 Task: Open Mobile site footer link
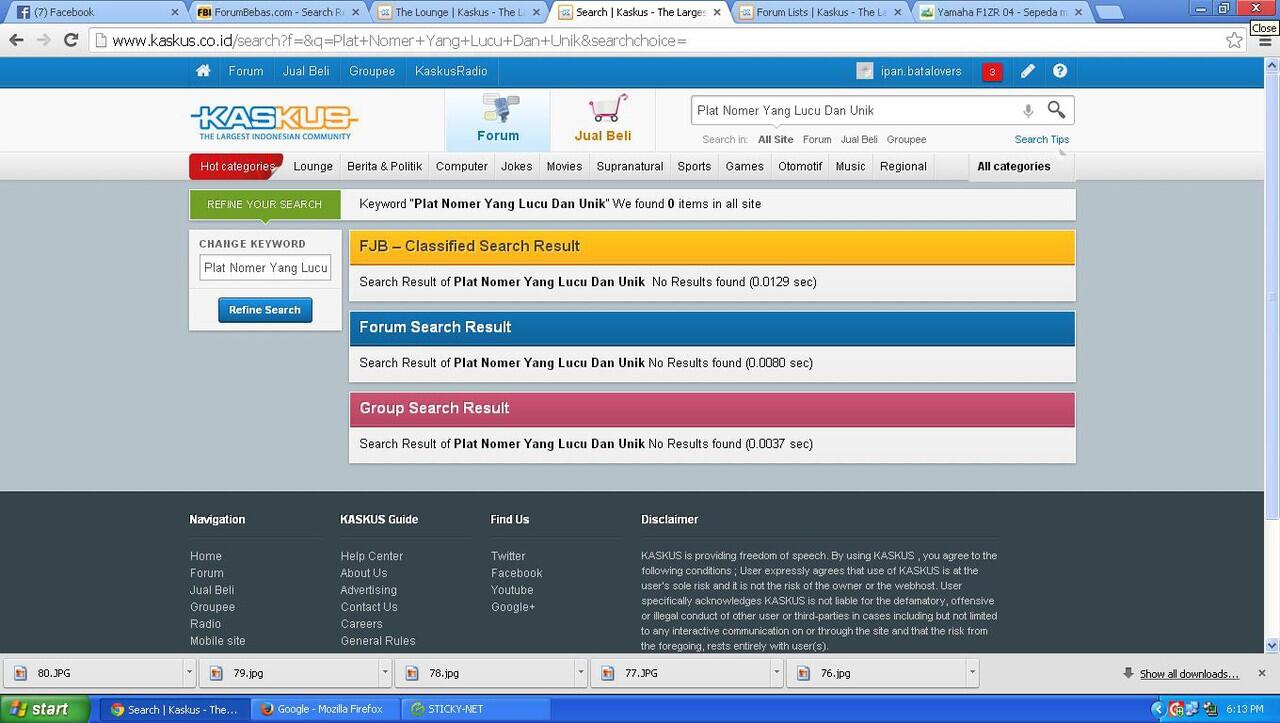(x=218, y=641)
